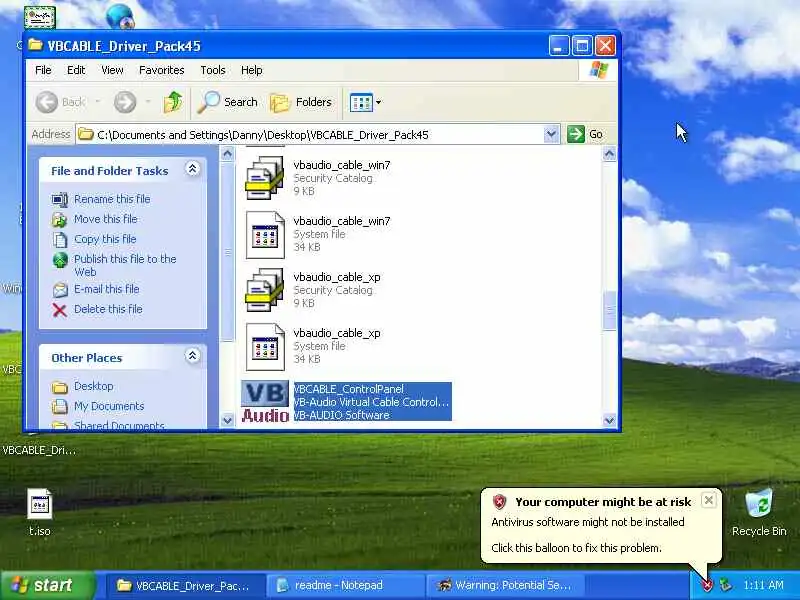Switch to Warning: Potential Security taskbar button
800x600 pixels.
point(505,585)
